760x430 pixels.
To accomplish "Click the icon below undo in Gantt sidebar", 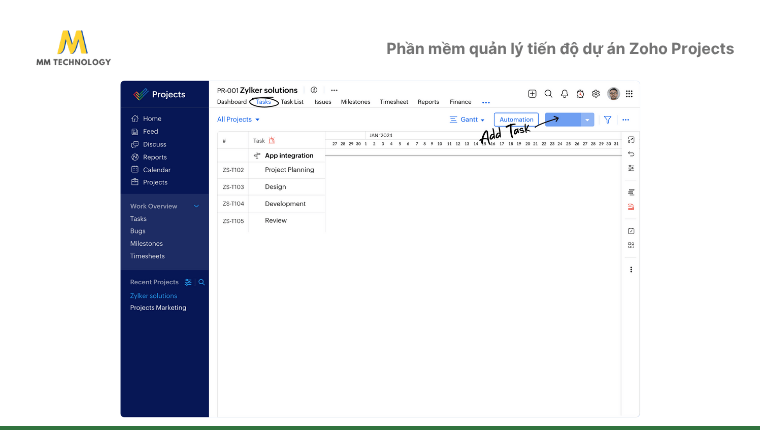I will click(x=631, y=168).
